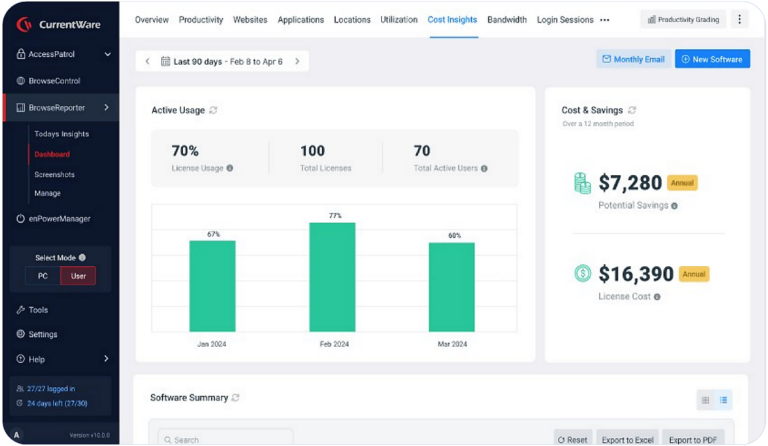Focus the Software Summary search field

coord(226,439)
